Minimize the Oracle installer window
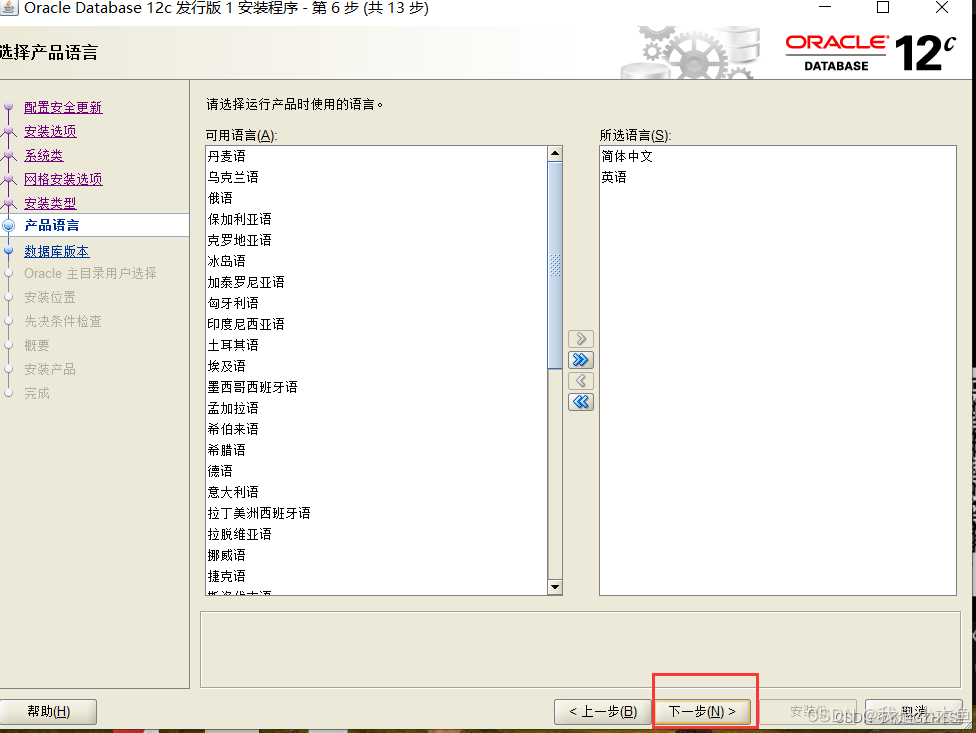Screen dimensions: 976x733 (825, 7)
